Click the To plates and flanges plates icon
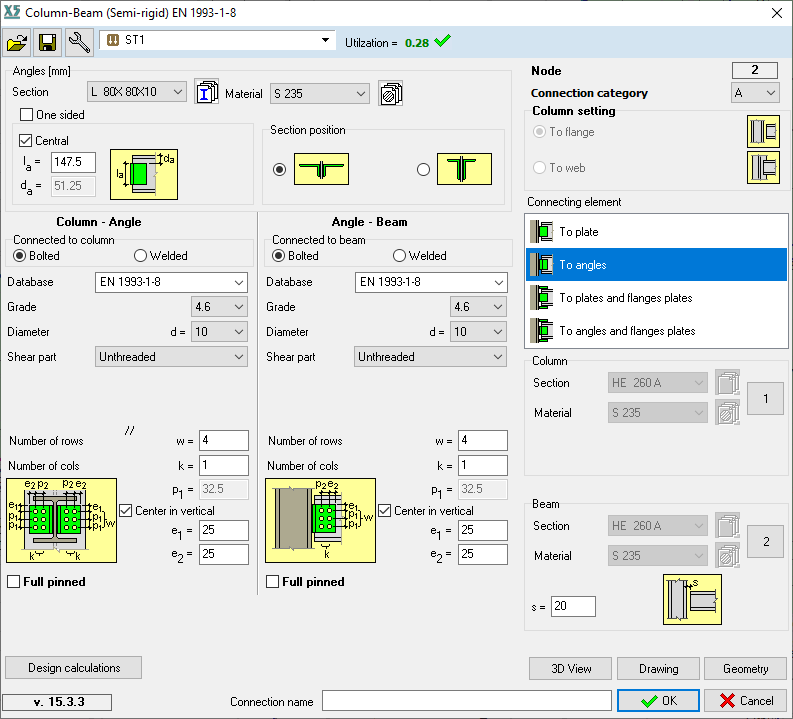The height and width of the screenshot is (719, 793). click(x=541, y=298)
